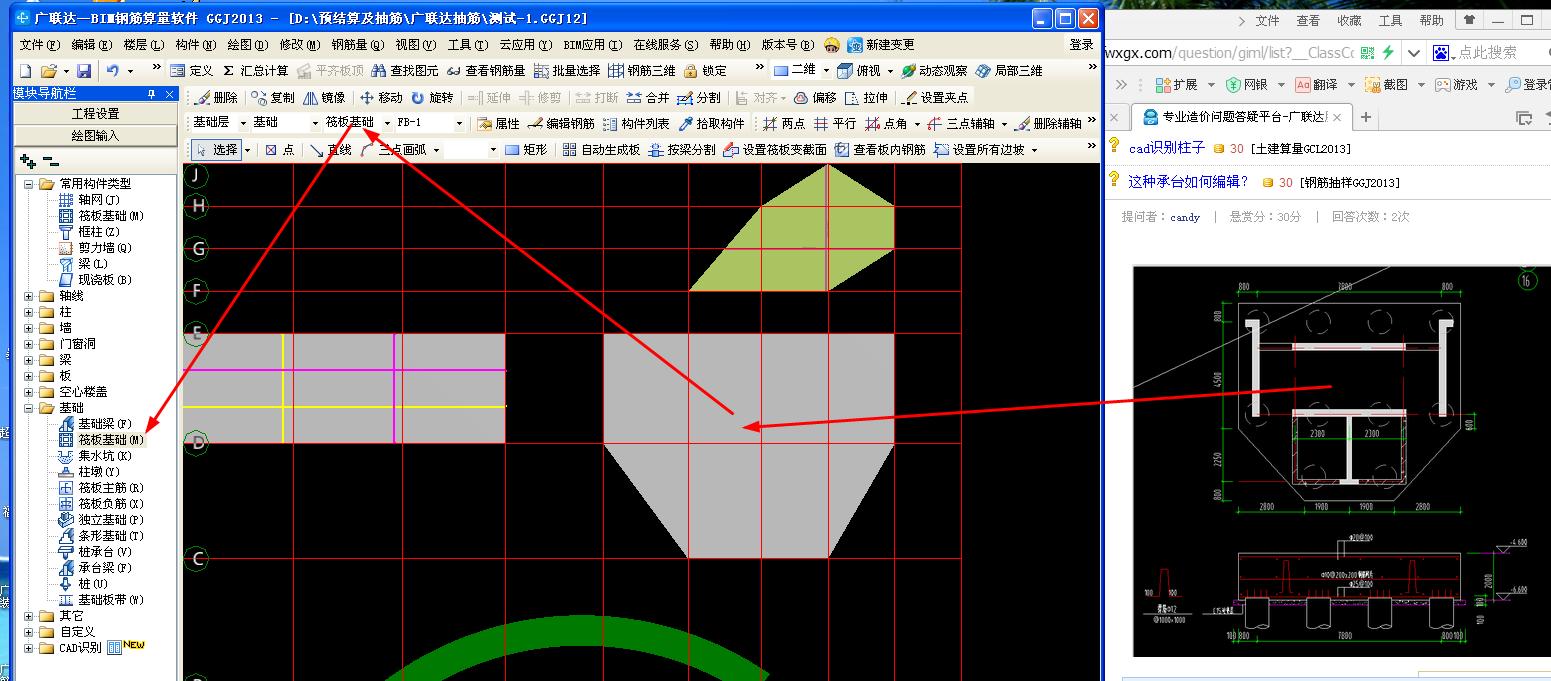Click the CAD drawing thumbnail in browser
This screenshot has width=1551, height=681.
pyautogui.click(x=1341, y=461)
